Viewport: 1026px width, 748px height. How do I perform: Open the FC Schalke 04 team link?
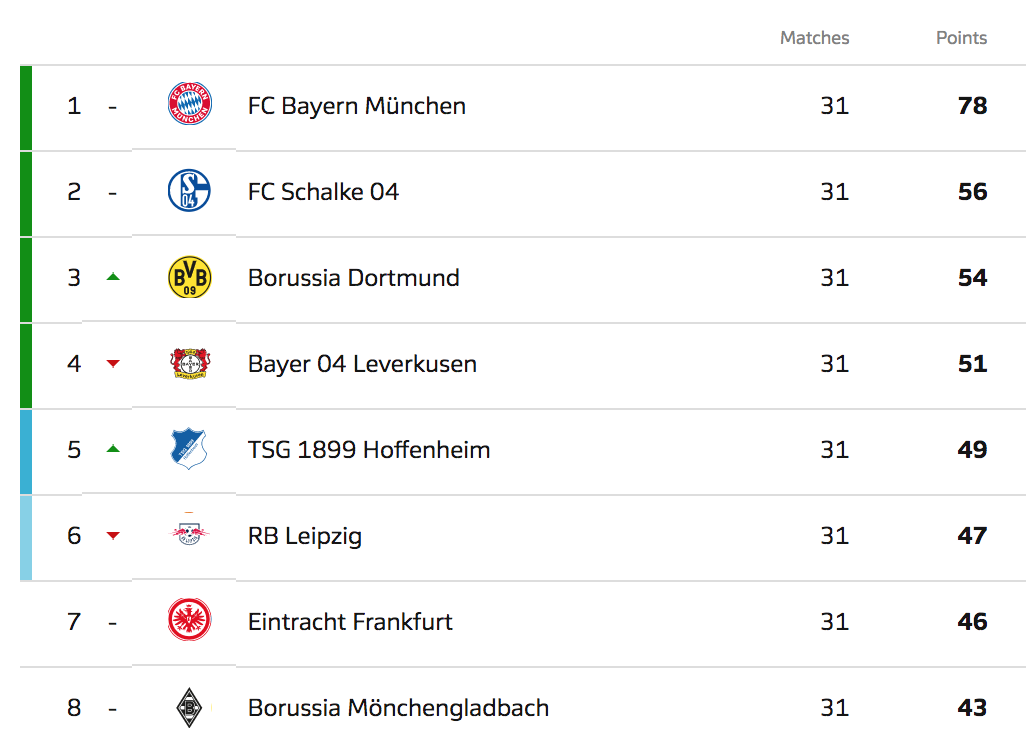(323, 192)
